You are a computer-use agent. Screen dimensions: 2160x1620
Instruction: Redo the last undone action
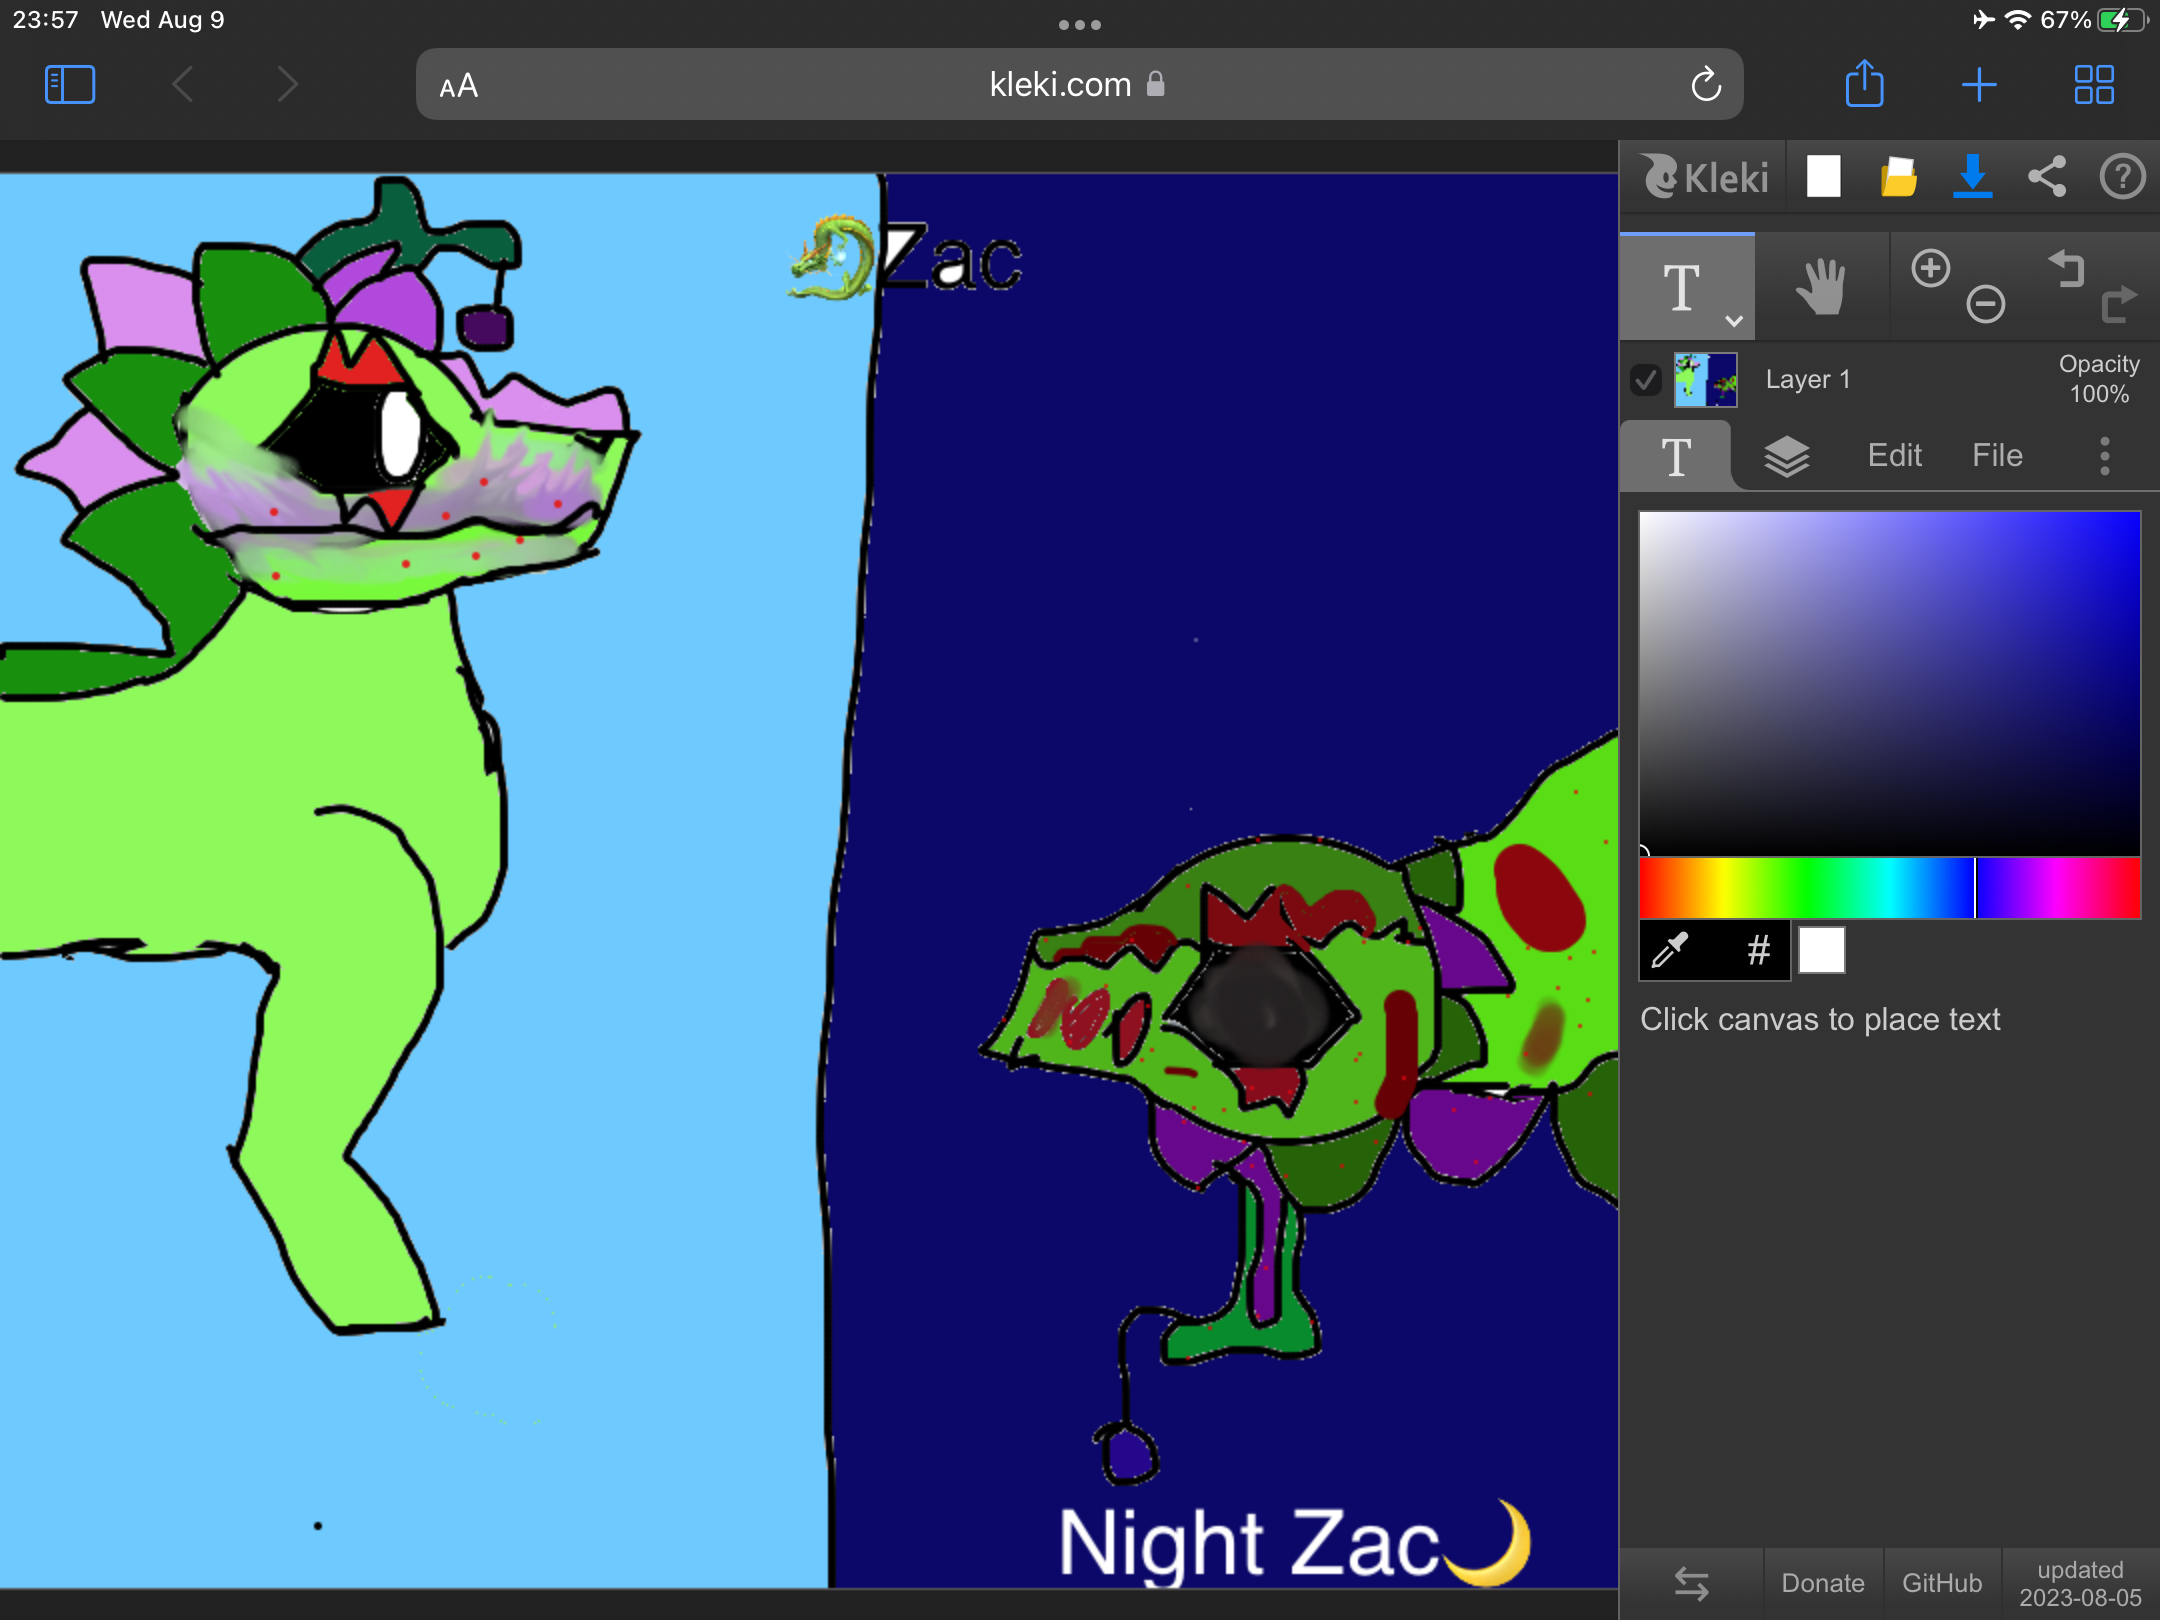(2118, 304)
